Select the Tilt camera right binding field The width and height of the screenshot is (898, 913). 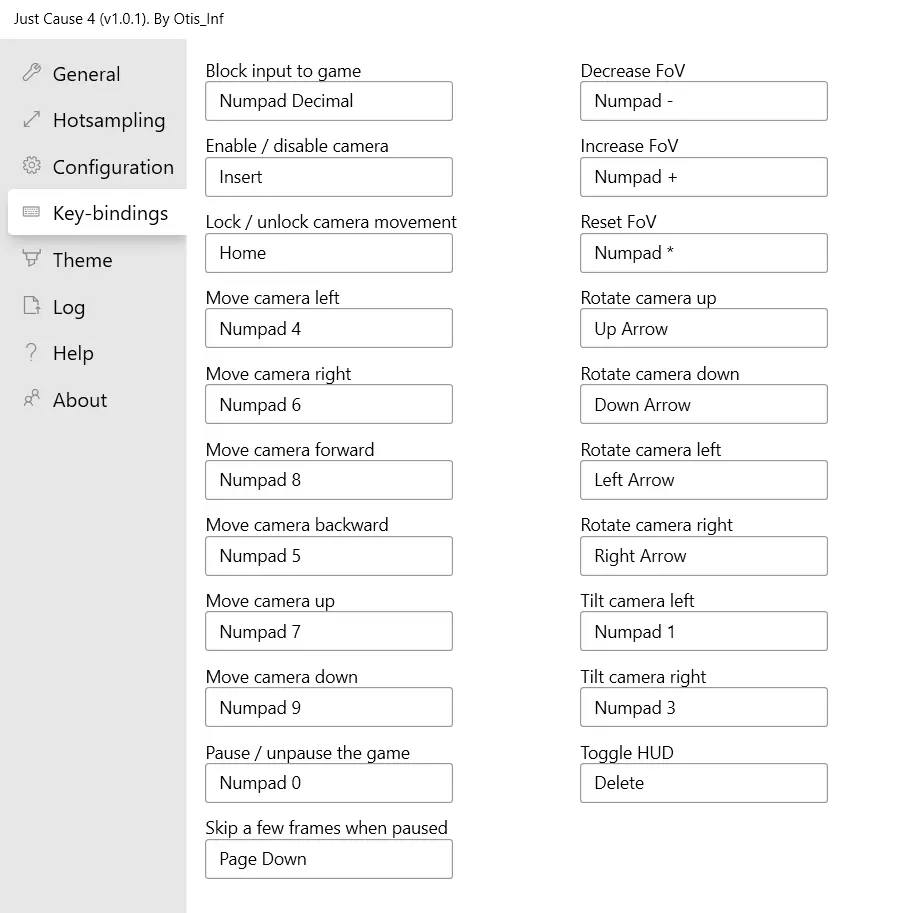tap(703, 708)
